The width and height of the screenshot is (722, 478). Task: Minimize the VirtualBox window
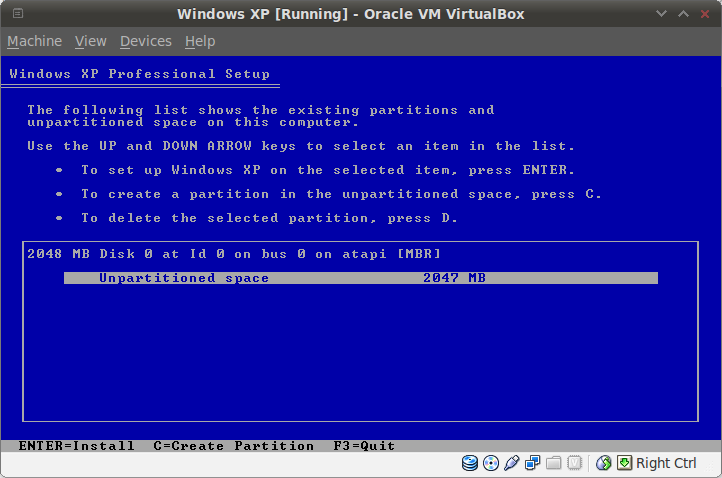pyautogui.click(x=662, y=13)
